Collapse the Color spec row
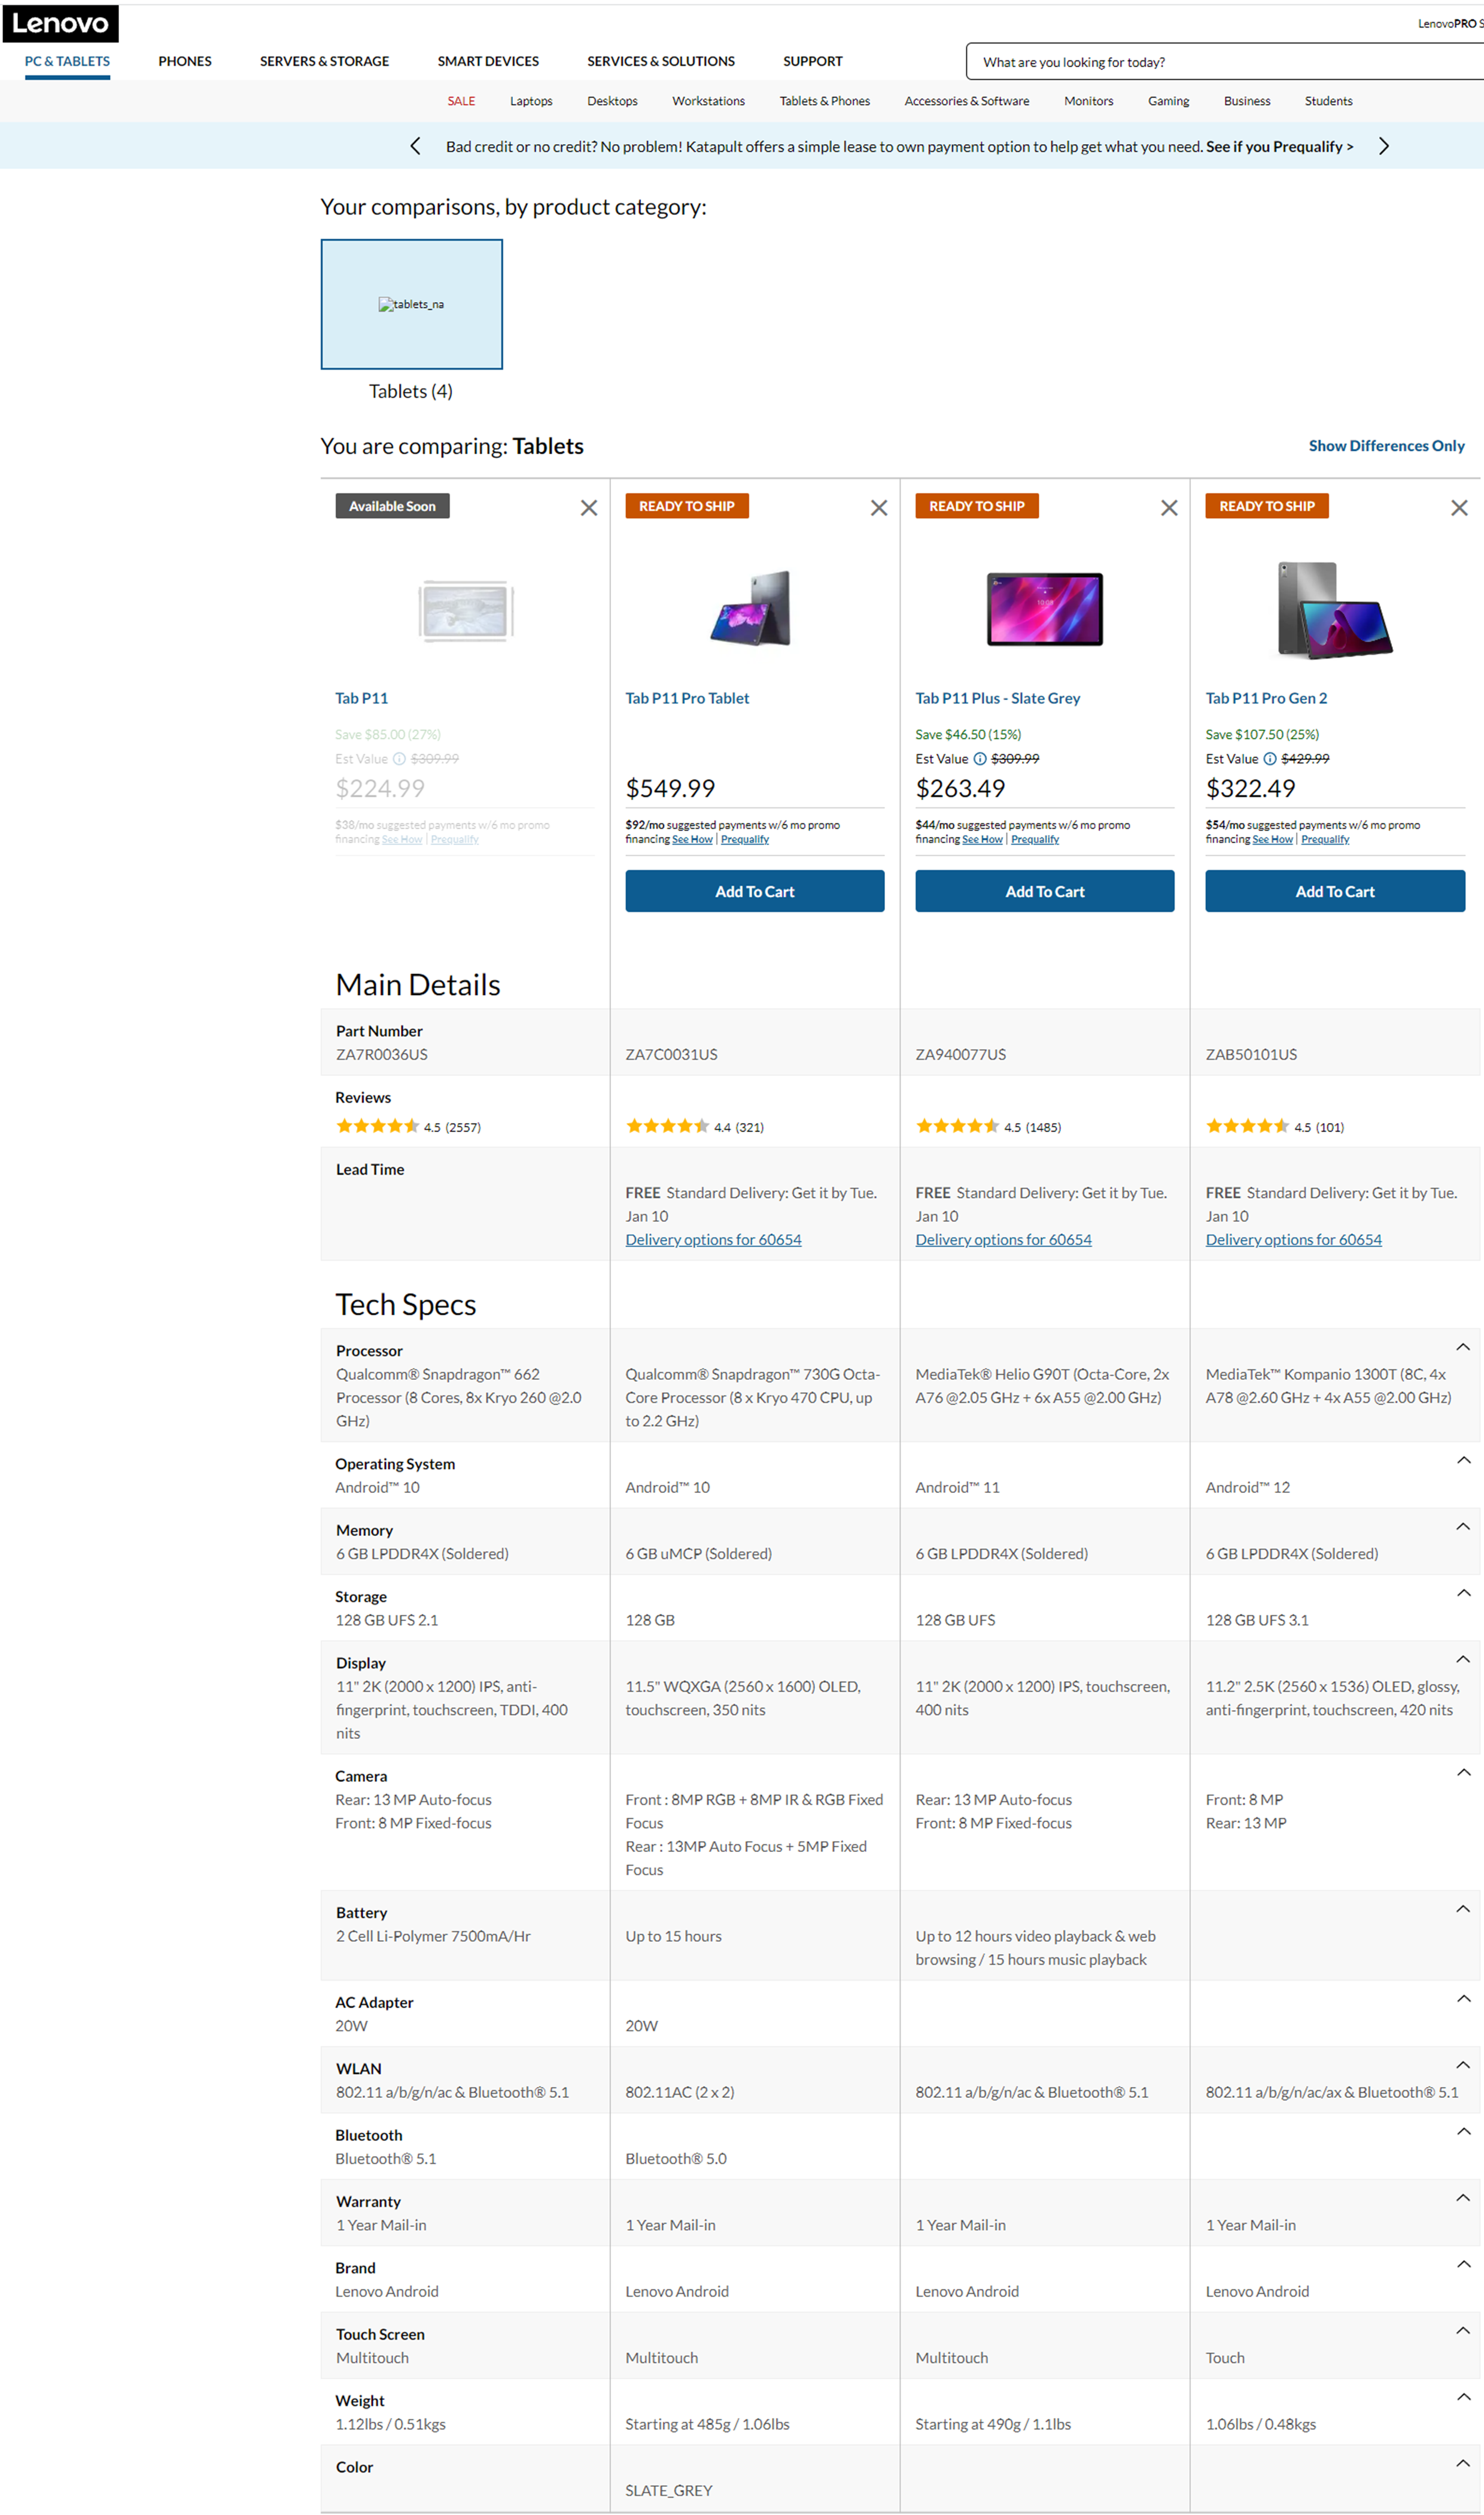Viewport: 1484px width, 2515px height. pyautogui.click(x=1463, y=2463)
